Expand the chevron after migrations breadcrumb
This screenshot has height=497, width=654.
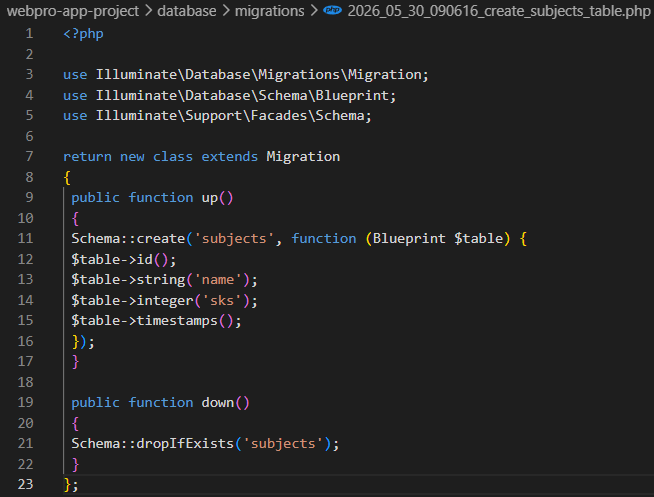(314, 11)
